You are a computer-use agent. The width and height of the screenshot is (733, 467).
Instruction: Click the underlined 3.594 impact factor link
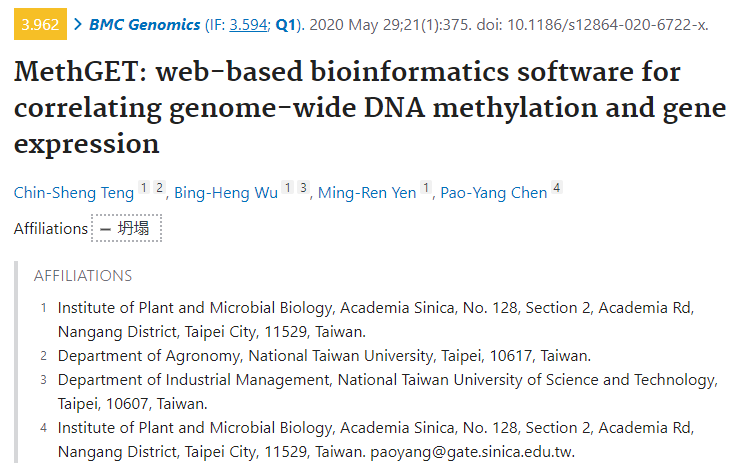pos(248,24)
